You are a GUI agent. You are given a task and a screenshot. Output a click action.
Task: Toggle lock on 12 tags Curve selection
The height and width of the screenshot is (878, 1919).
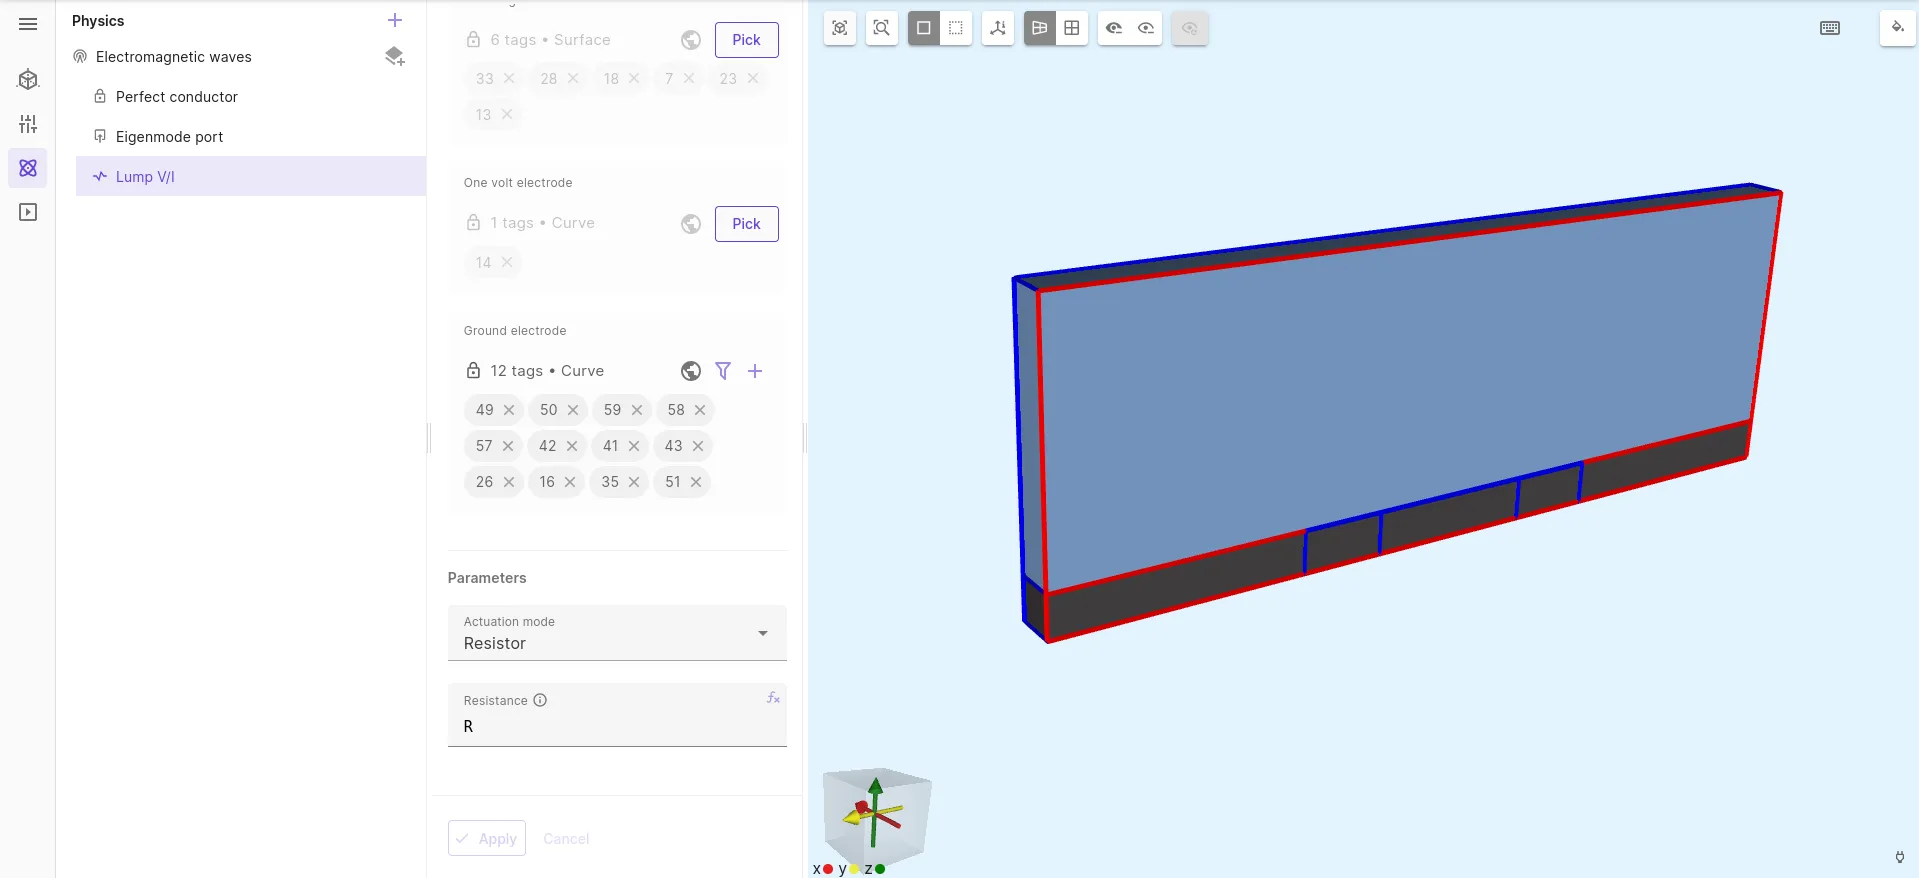pos(474,370)
